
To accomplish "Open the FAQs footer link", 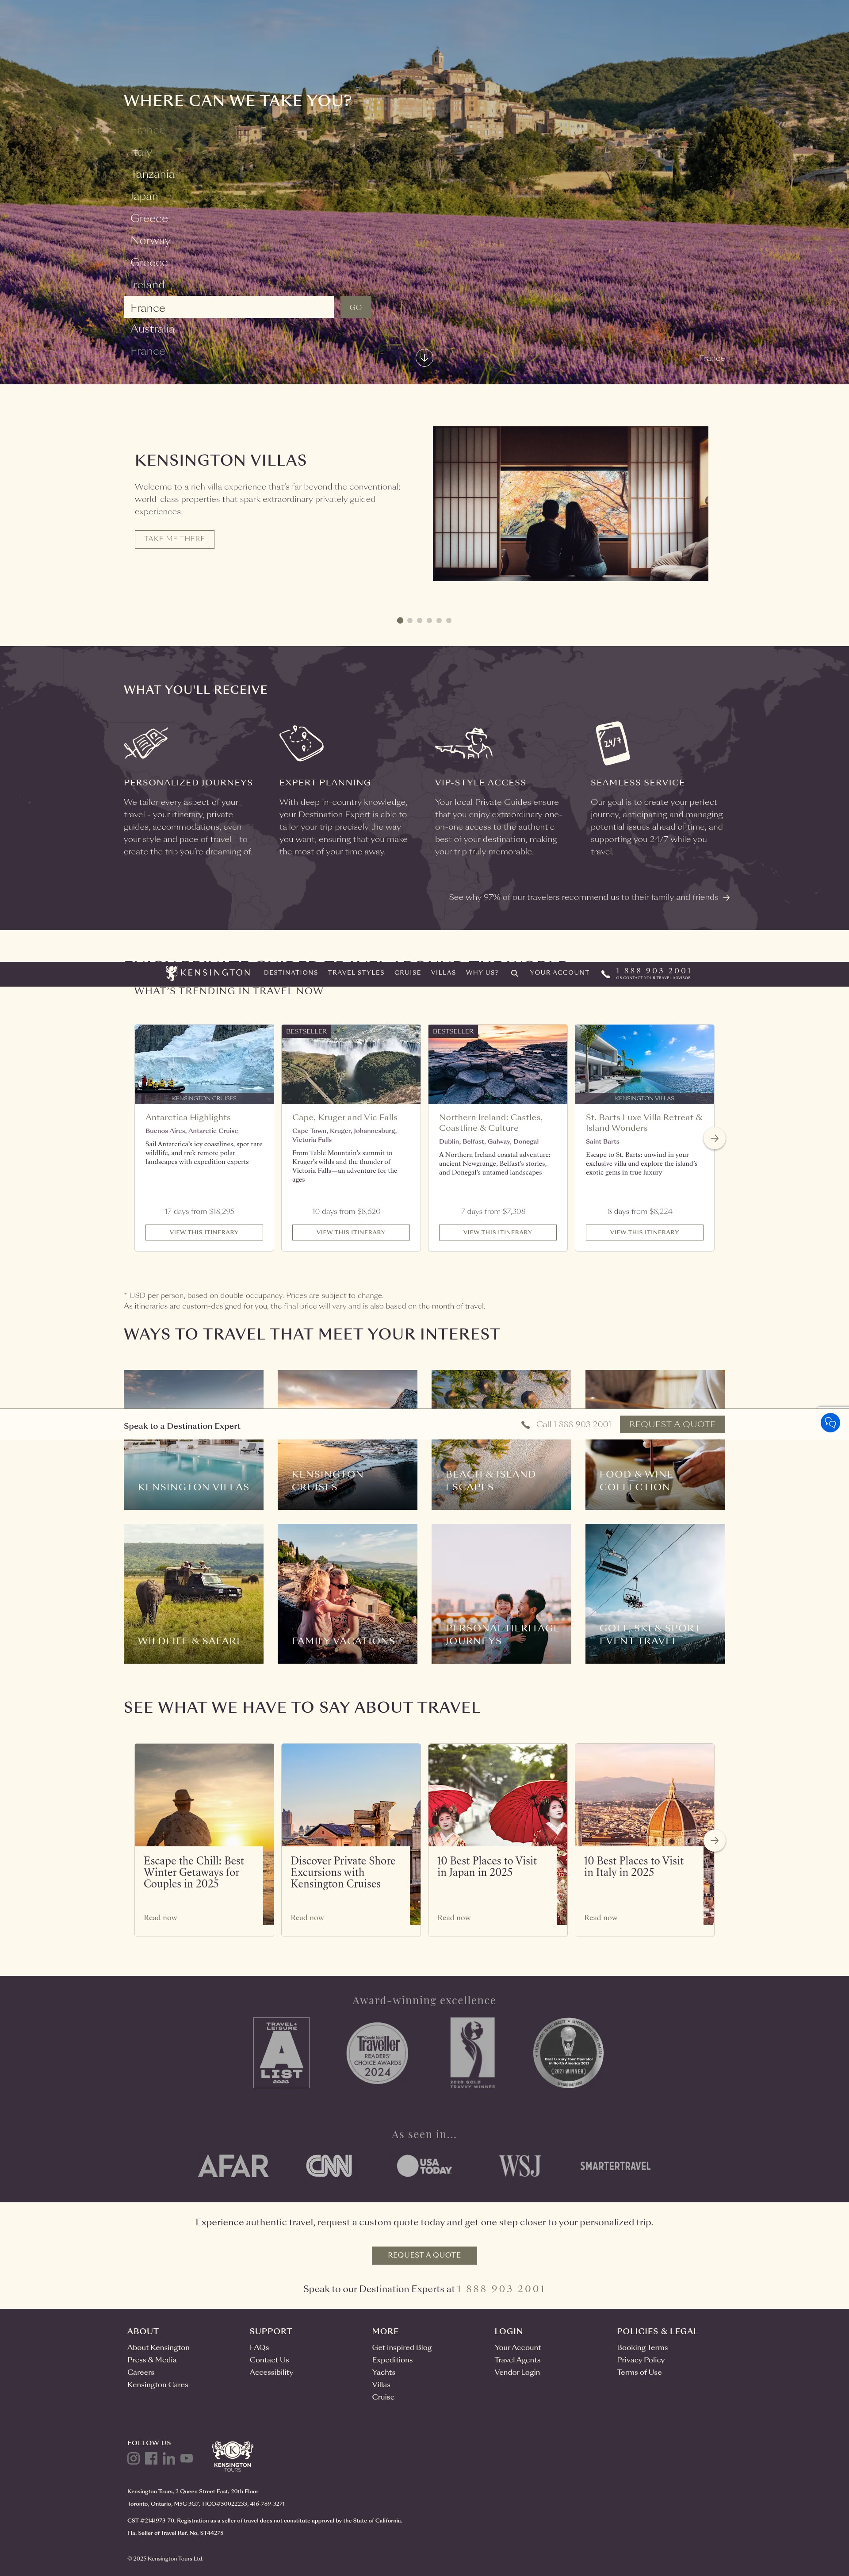I will click(x=259, y=2347).
